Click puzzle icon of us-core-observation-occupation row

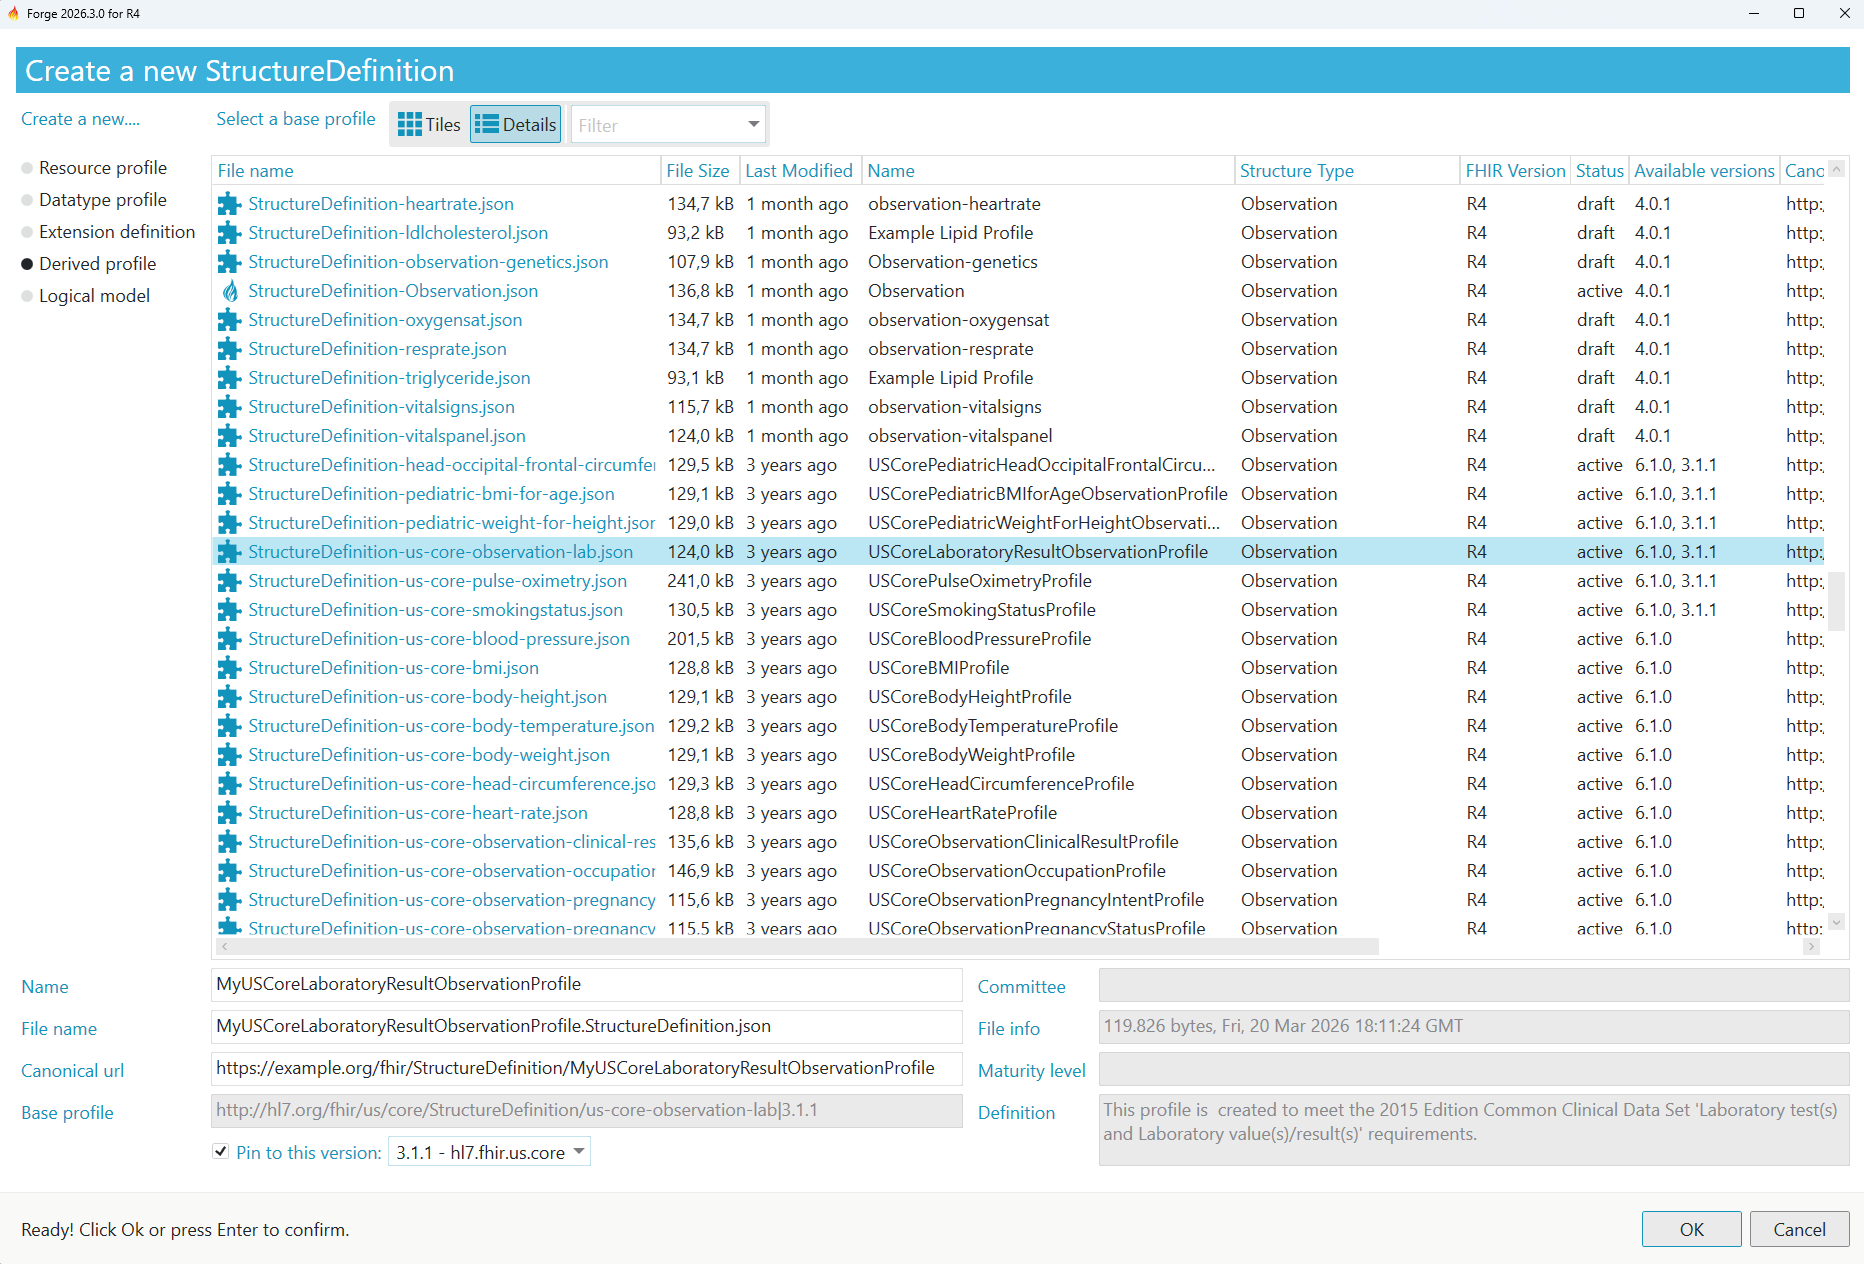click(230, 871)
